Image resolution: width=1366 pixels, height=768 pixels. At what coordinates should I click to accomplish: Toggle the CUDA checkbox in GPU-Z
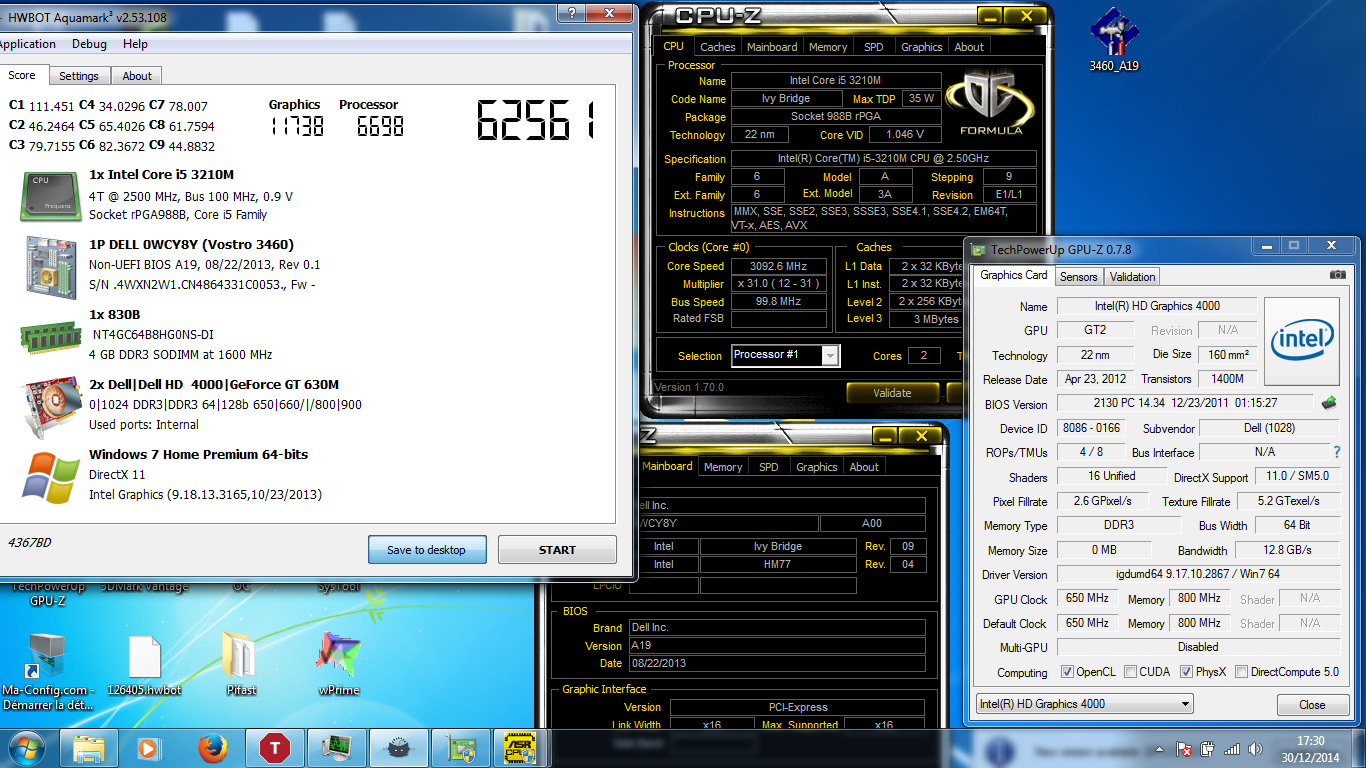point(1130,672)
